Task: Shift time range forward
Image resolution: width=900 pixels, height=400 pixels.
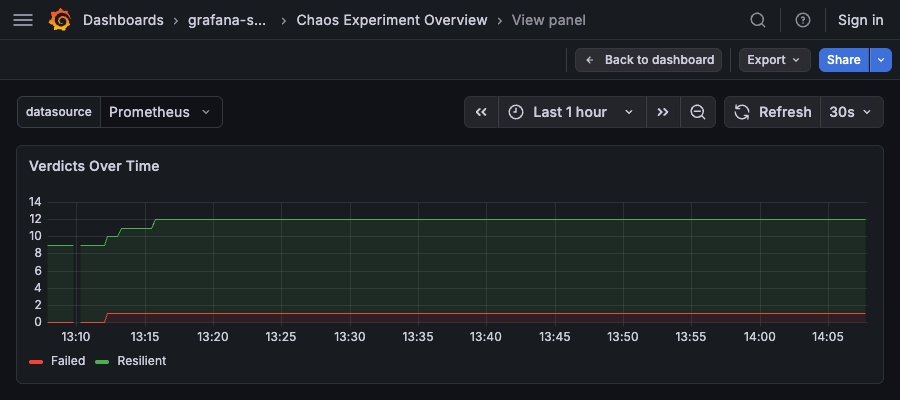Action: (x=663, y=112)
